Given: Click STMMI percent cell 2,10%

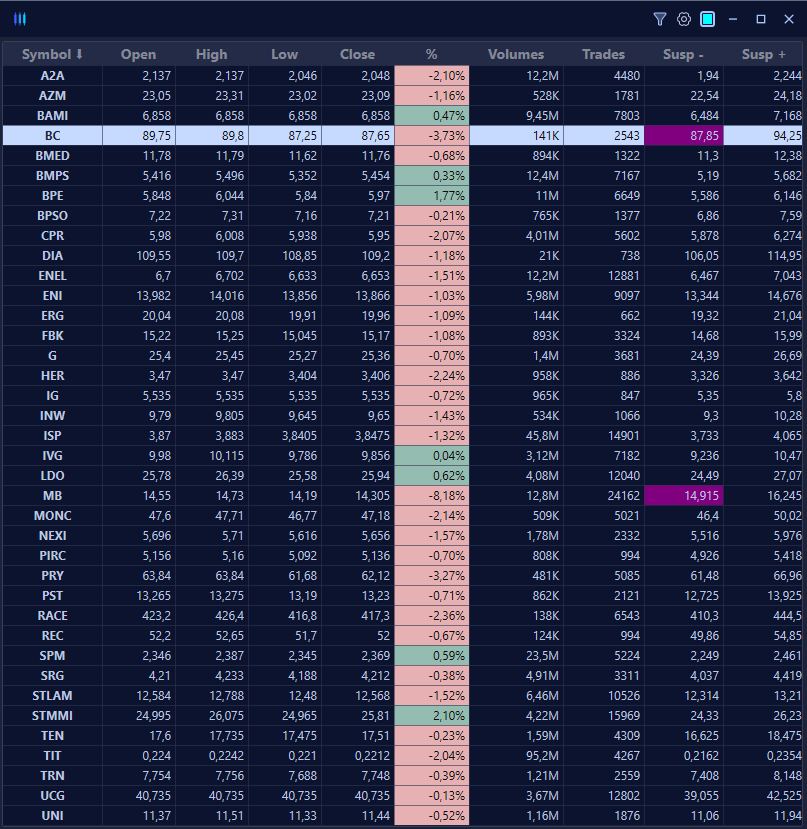Looking at the screenshot, I should [432, 716].
